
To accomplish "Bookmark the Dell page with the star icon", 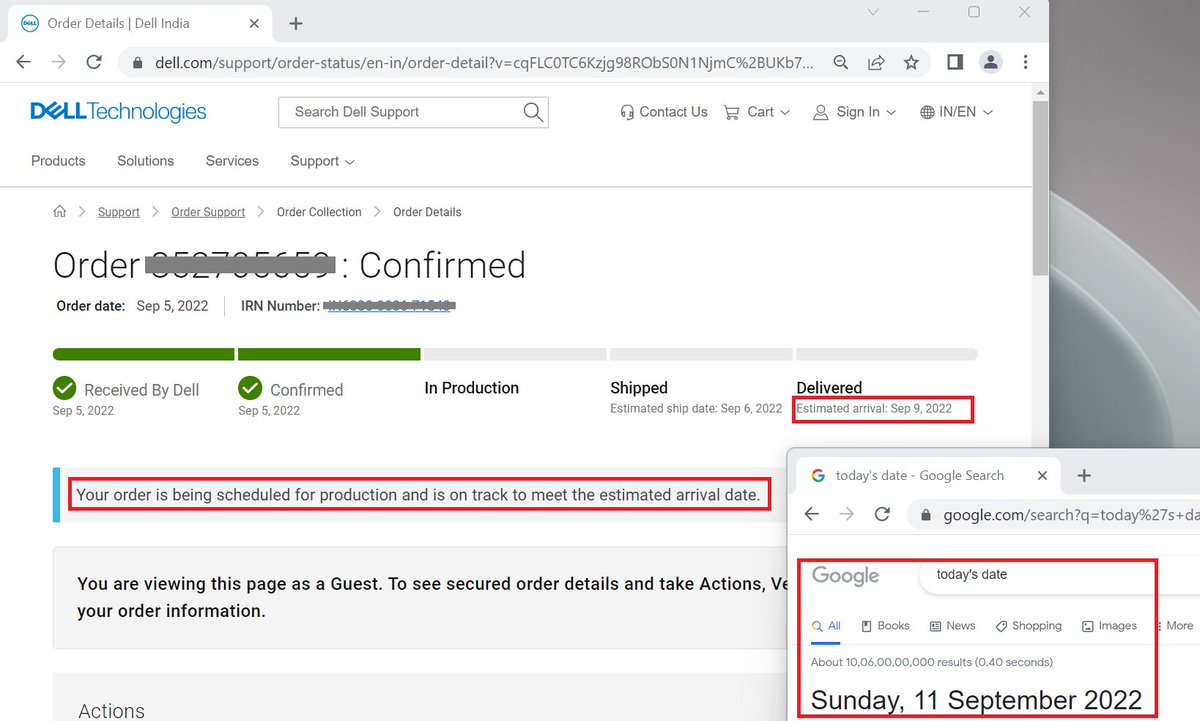I will pyautogui.click(x=911, y=62).
